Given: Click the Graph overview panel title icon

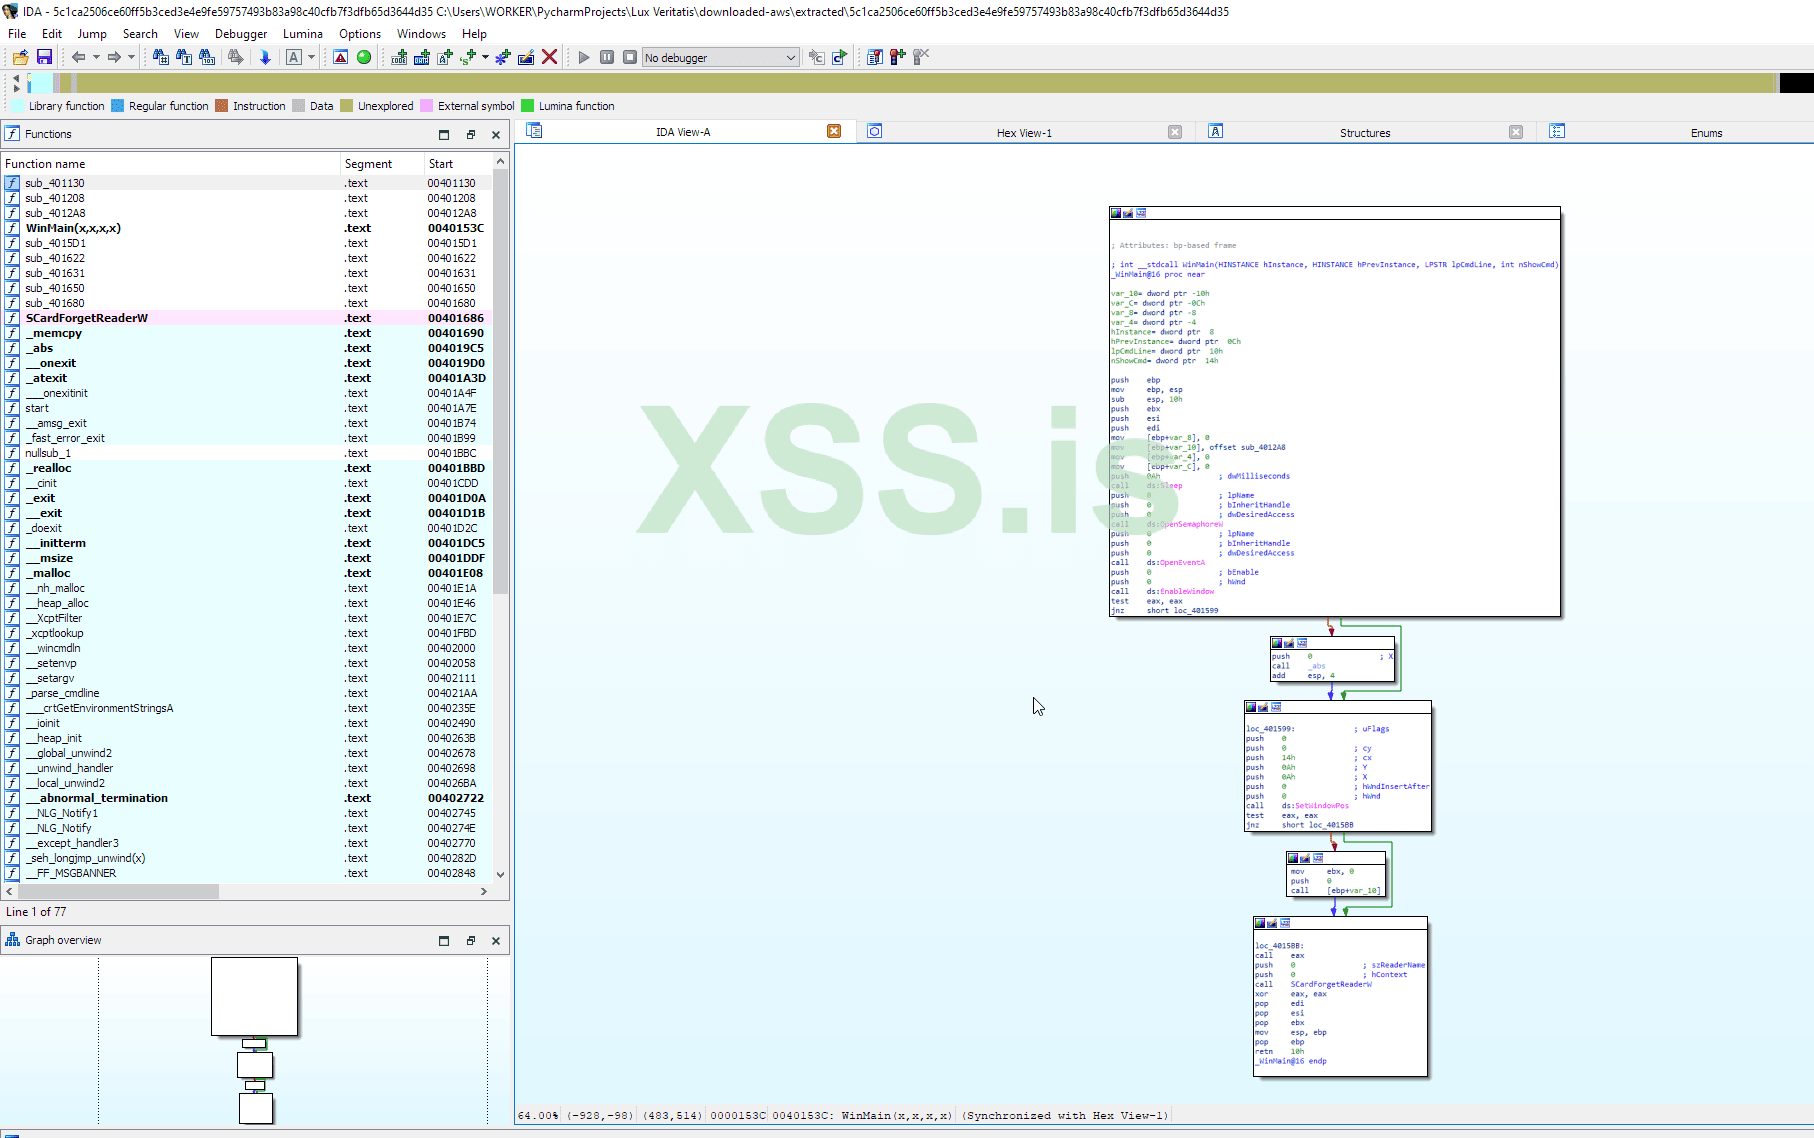Looking at the screenshot, I should (13, 940).
